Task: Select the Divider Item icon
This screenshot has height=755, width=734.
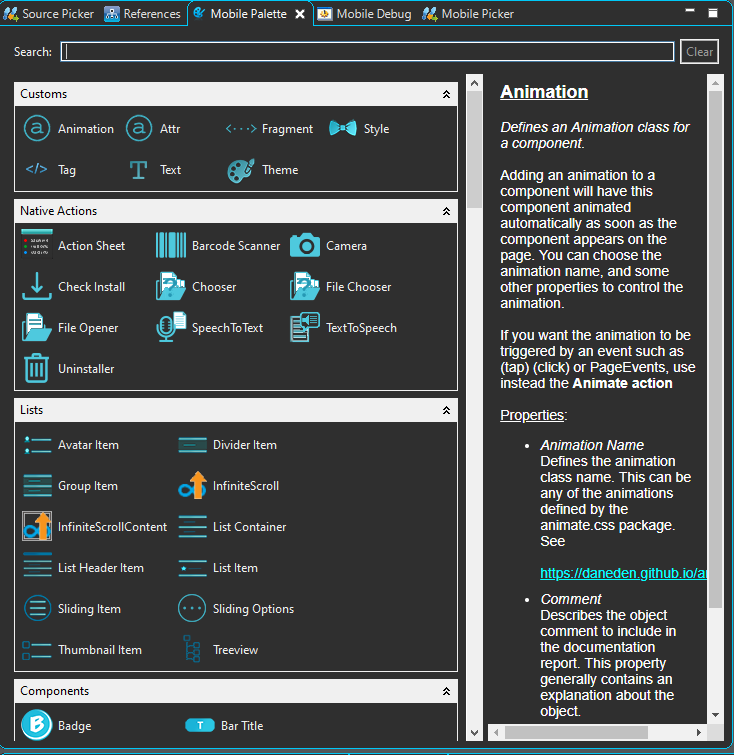Action: pos(192,444)
